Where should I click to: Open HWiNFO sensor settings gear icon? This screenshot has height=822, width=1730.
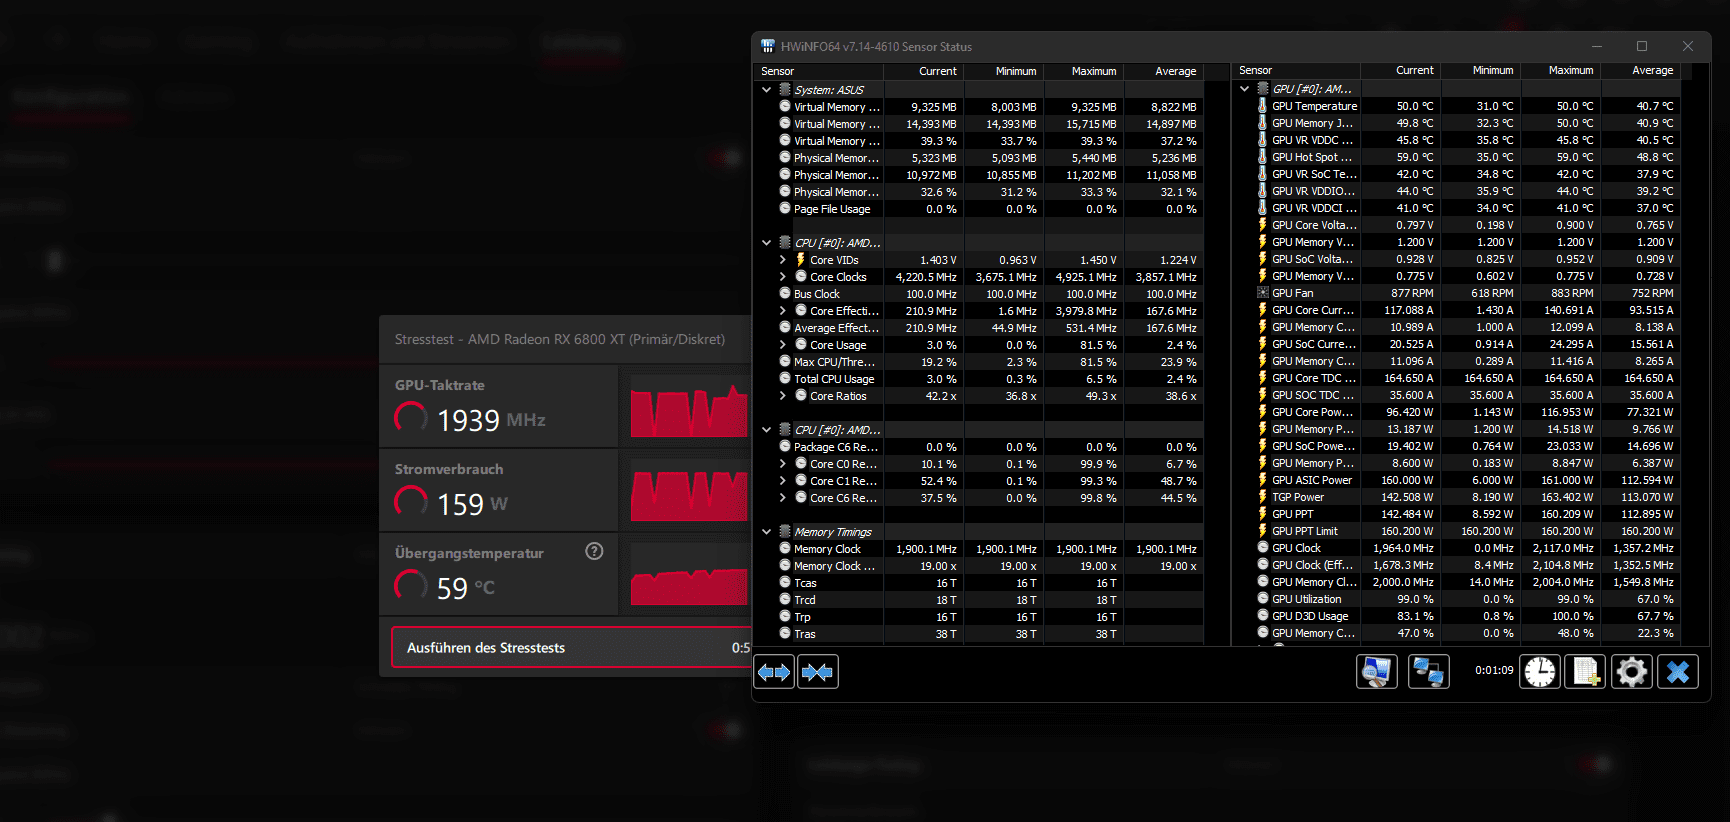pyautogui.click(x=1631, y=672)
